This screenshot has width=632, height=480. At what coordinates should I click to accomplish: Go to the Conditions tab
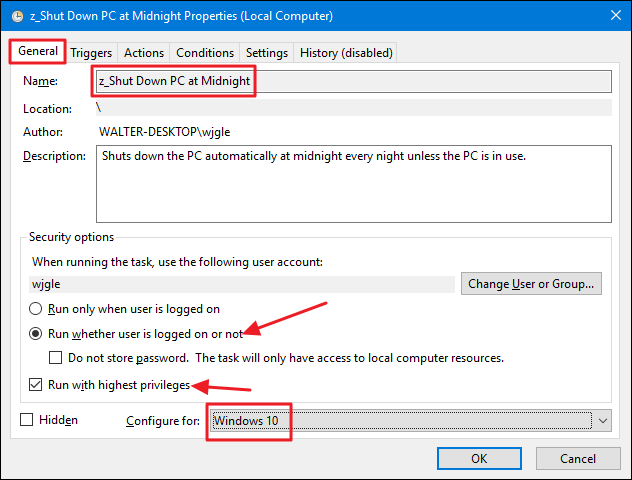(205, 52)
